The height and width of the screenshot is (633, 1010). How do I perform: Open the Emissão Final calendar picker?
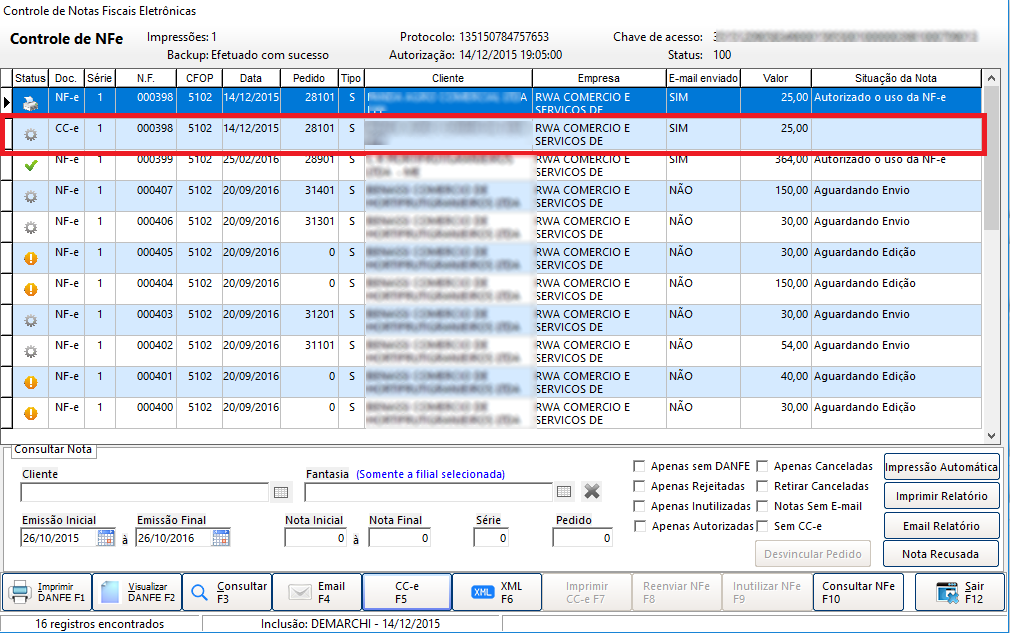click(221, 538)
